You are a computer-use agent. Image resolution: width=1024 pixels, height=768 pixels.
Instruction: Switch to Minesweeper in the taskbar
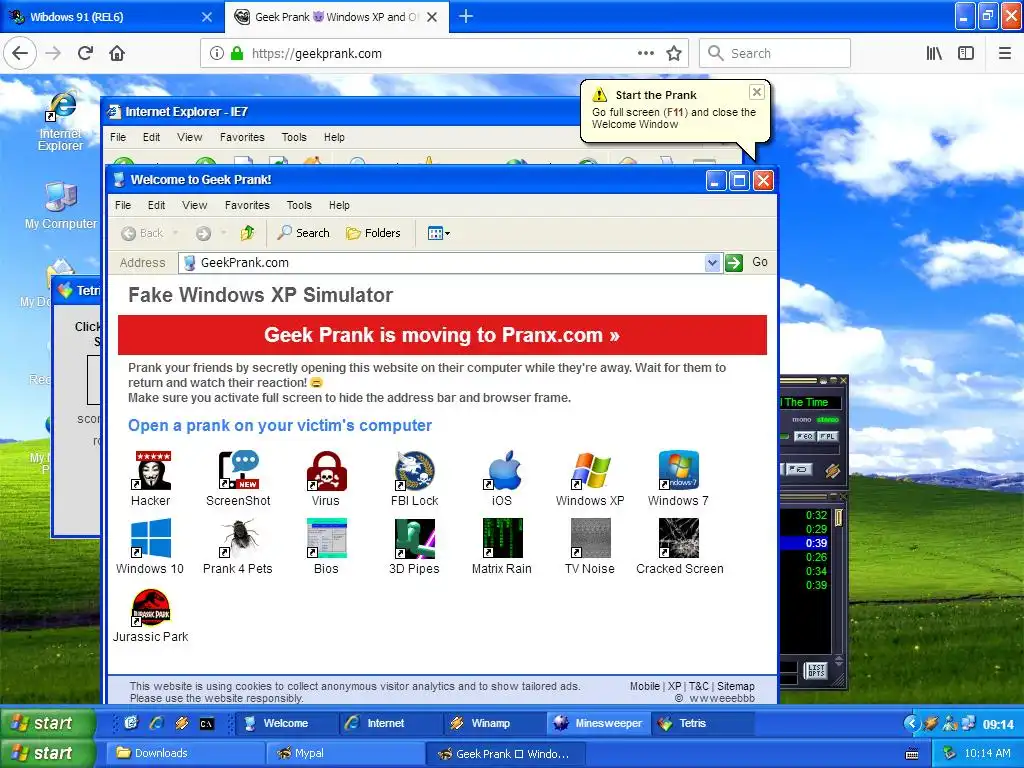point(598,723)
